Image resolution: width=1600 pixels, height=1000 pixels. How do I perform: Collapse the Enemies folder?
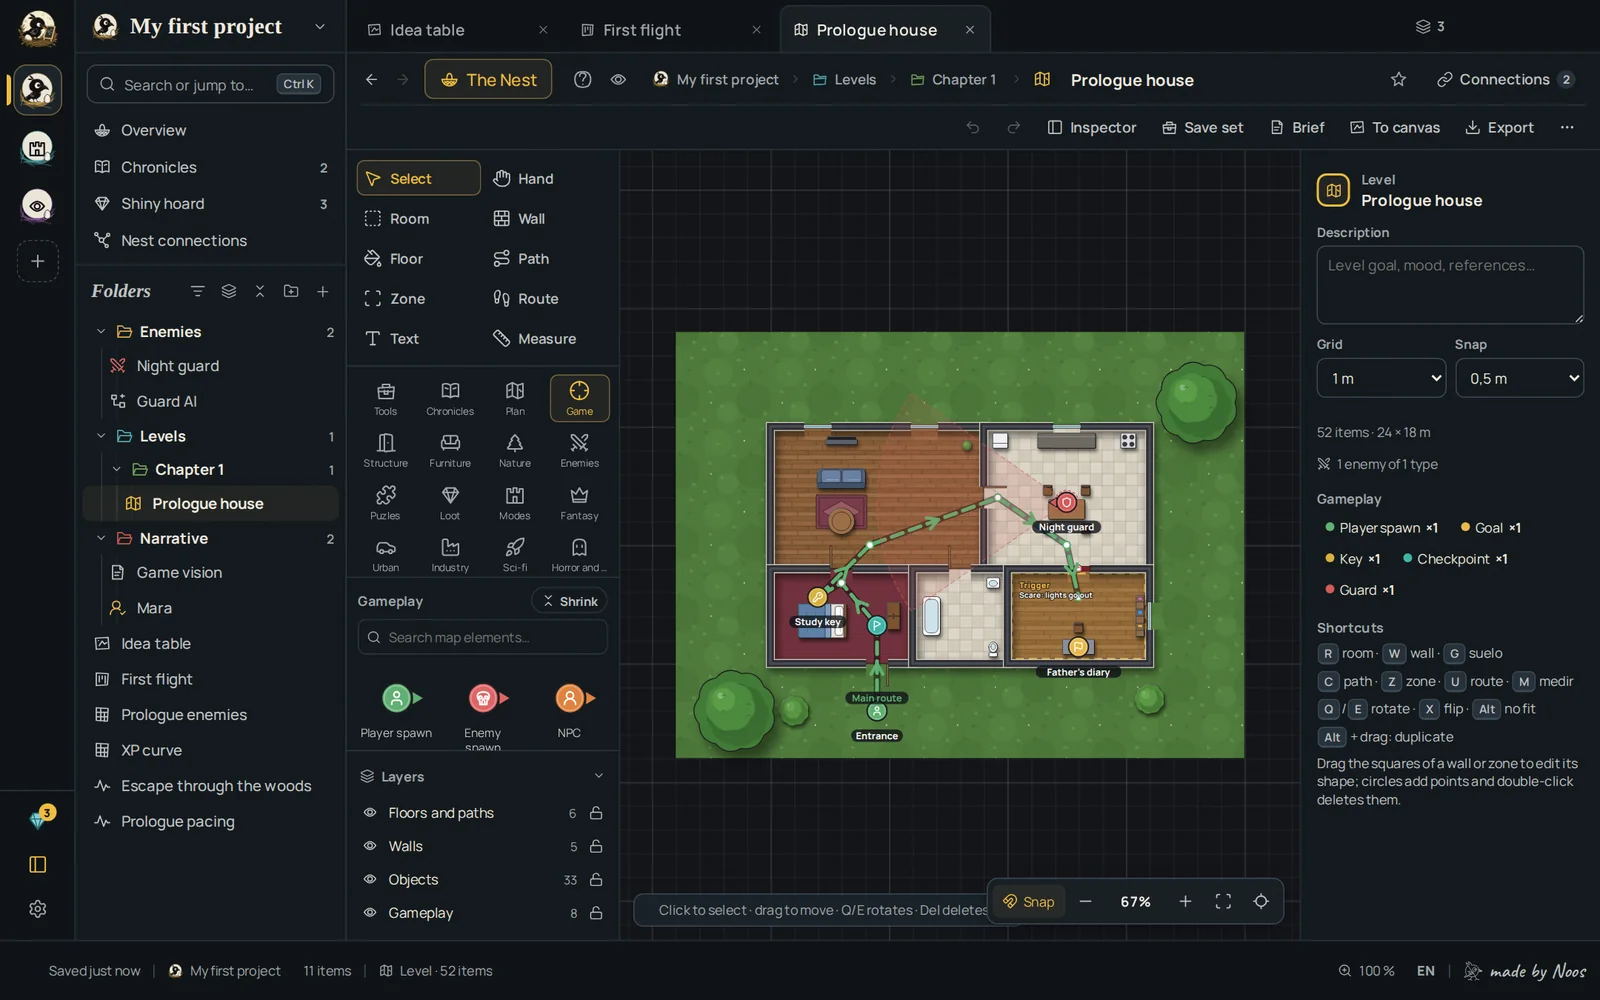pos(101,331)
